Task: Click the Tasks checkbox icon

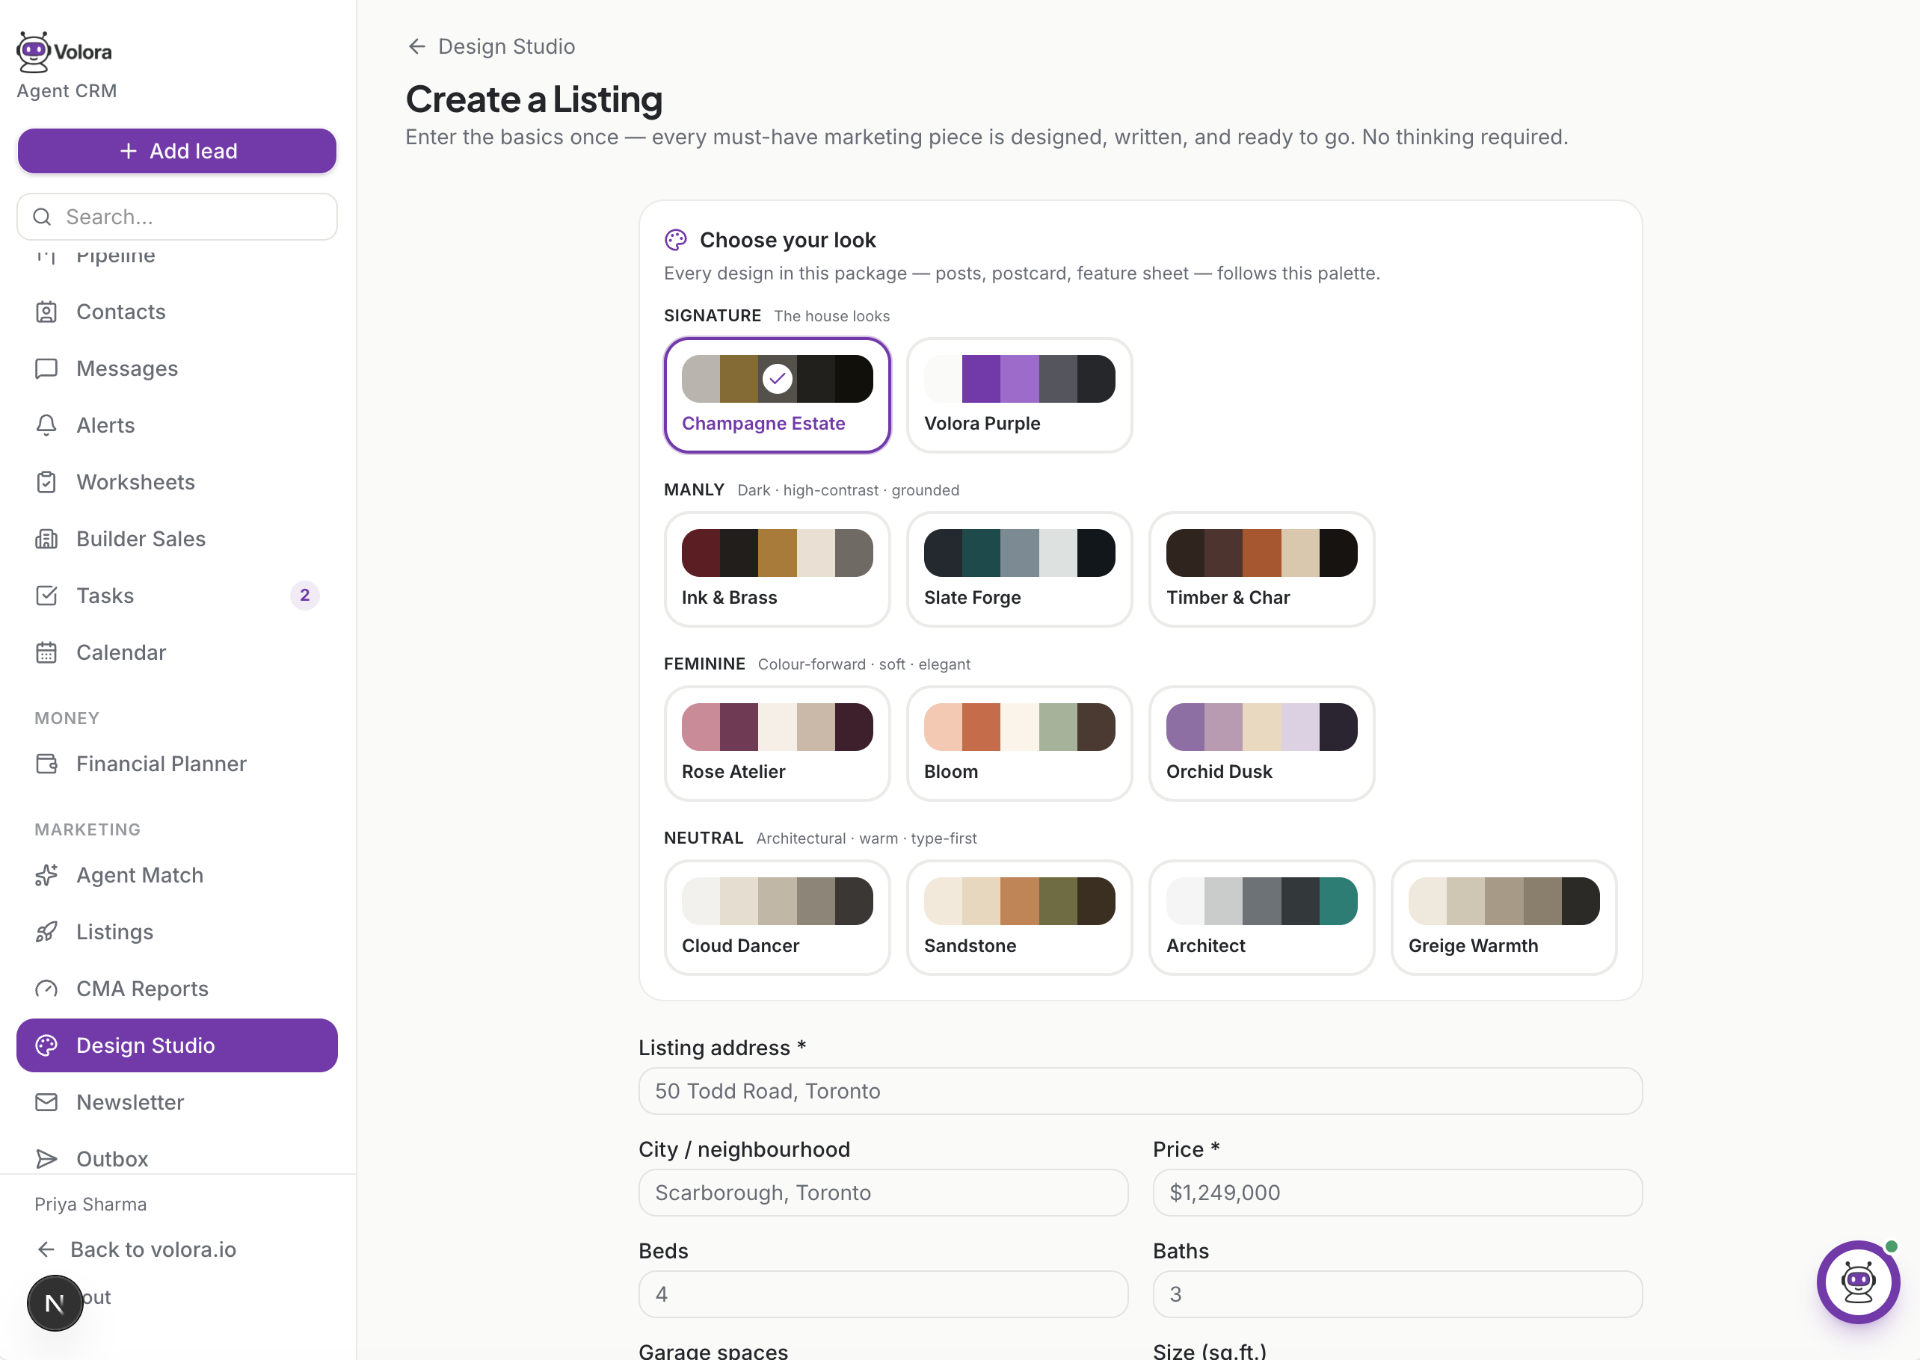Action: (x=46, y=596)
